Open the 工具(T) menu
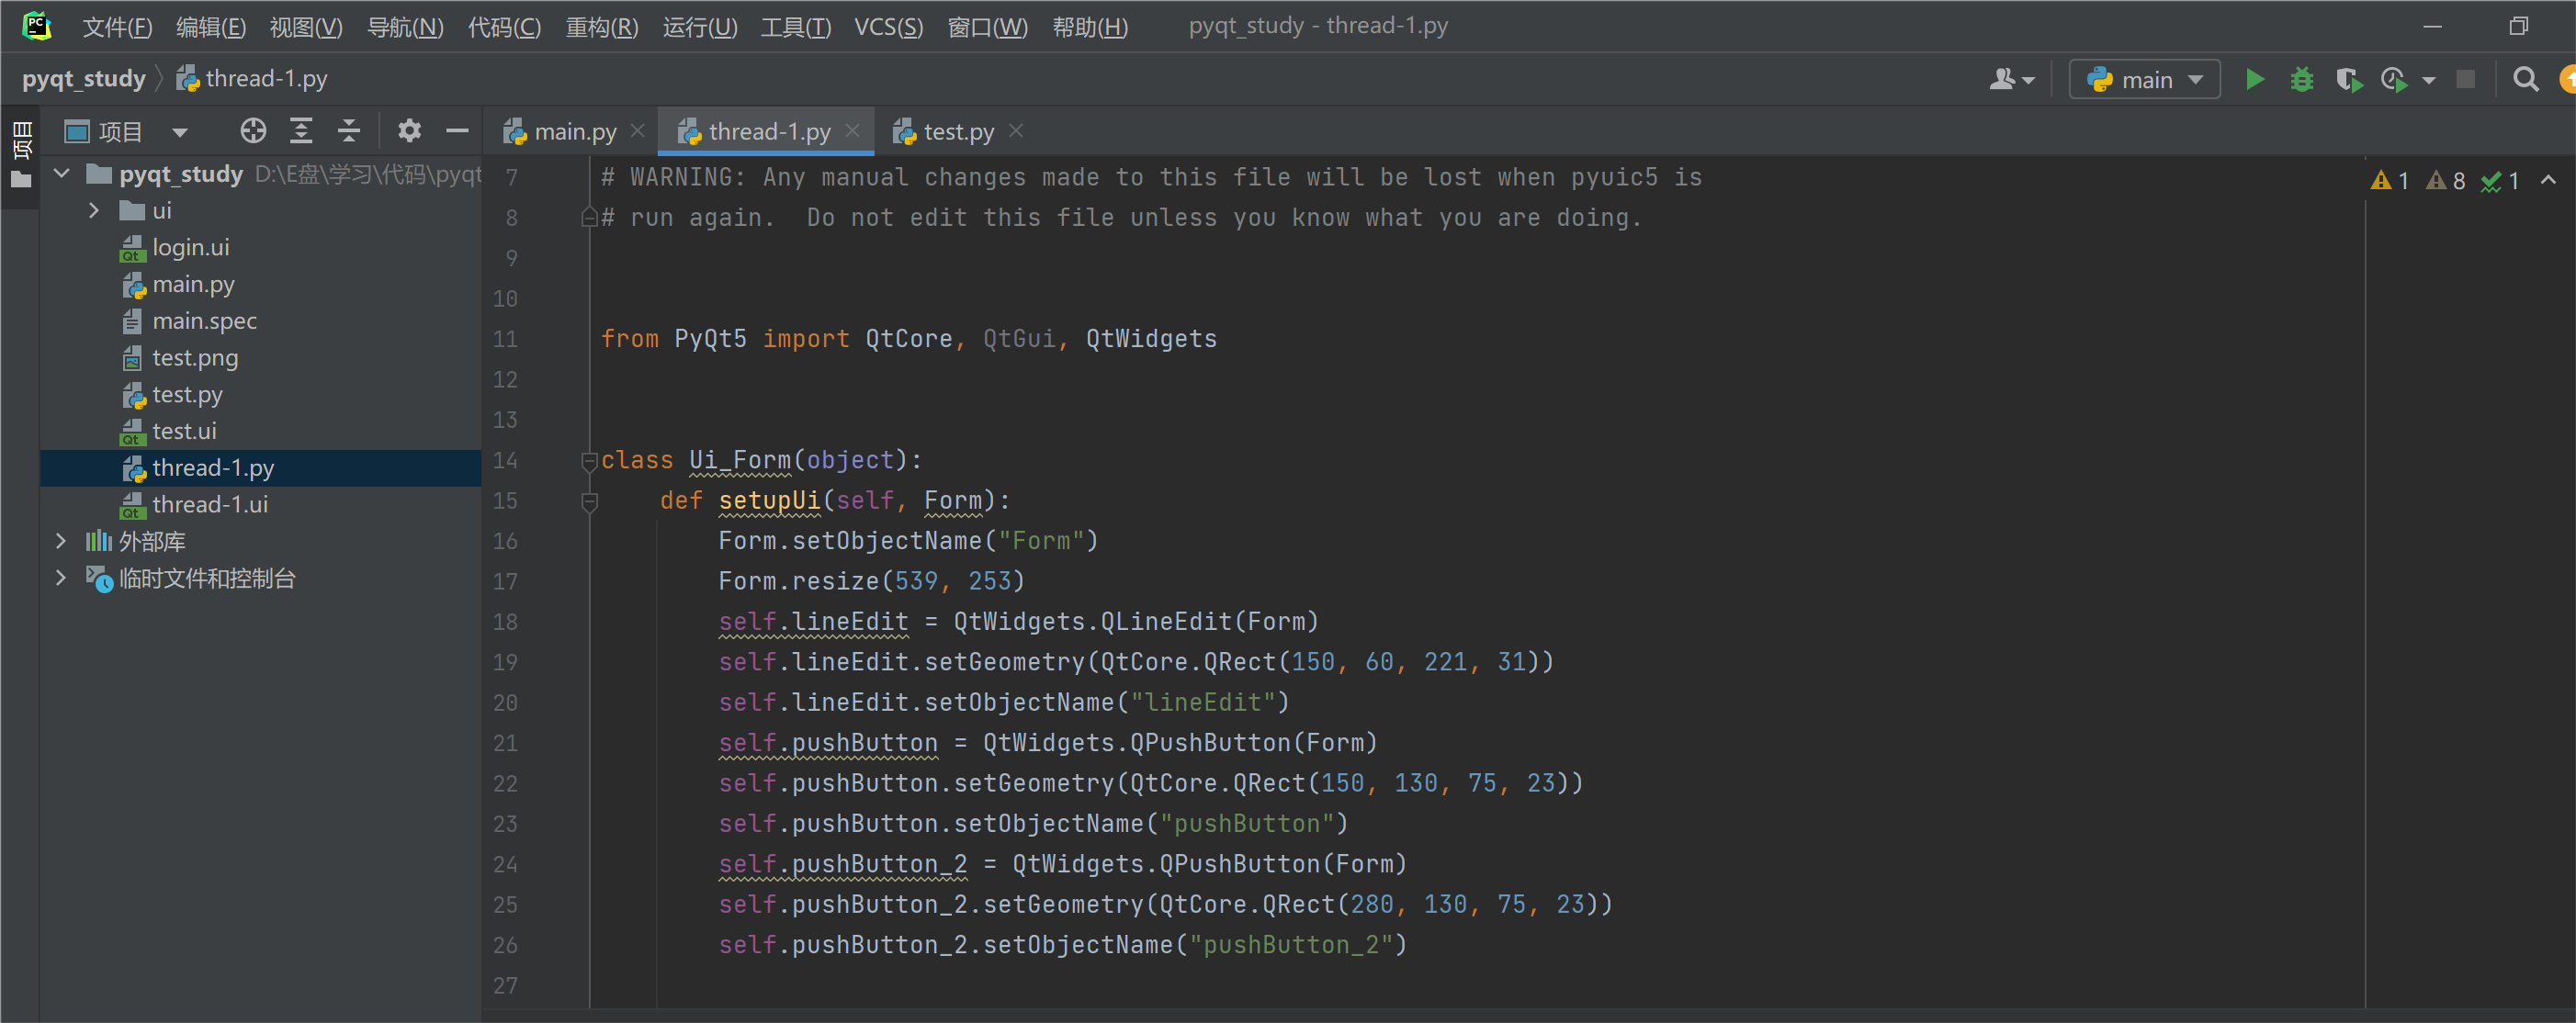The height and width of the screenshot is (1023, 2576). [x=796, y=27]
